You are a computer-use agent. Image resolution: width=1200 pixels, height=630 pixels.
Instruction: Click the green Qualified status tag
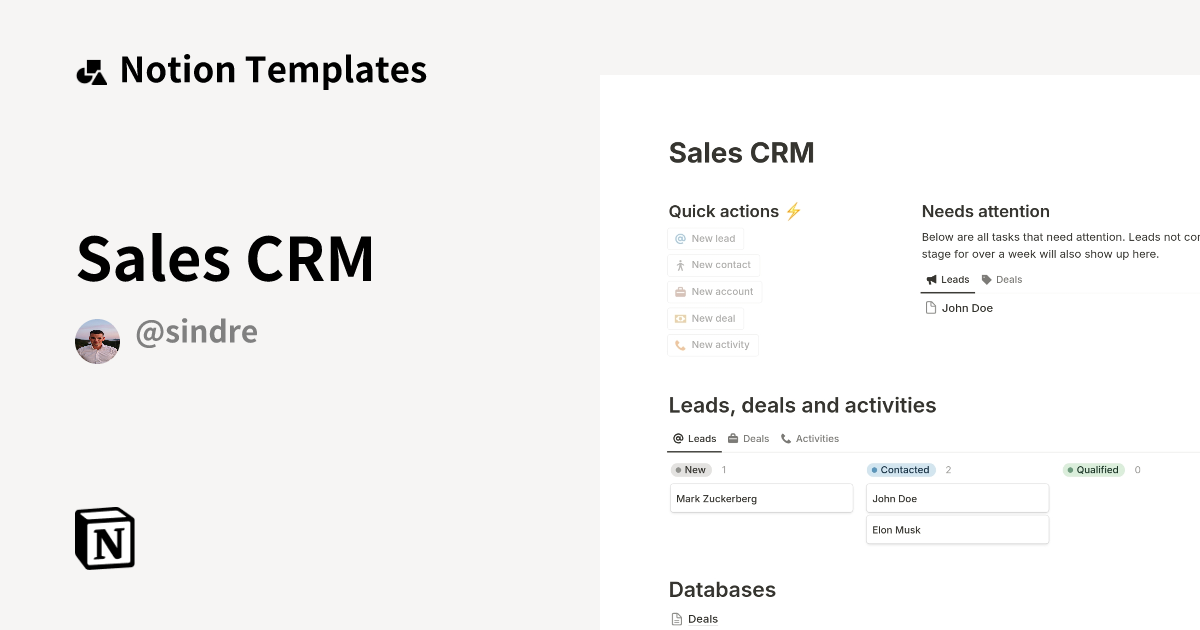pos(1093,470)
